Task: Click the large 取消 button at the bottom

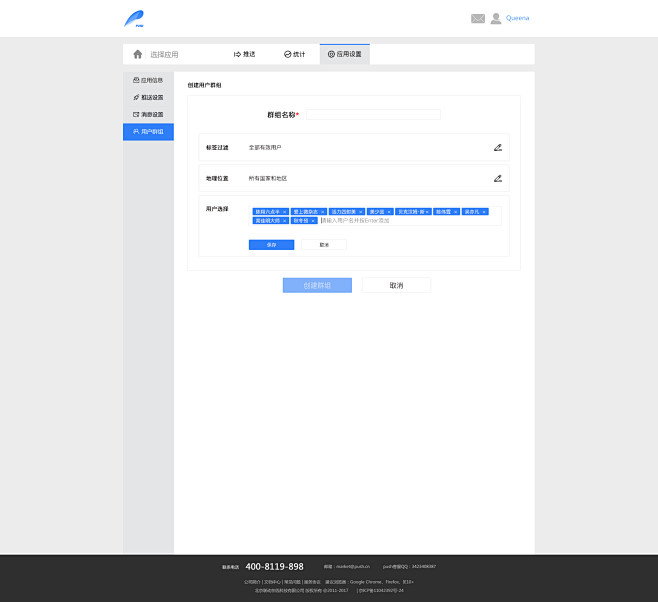Action: click(x=396, y=285)
